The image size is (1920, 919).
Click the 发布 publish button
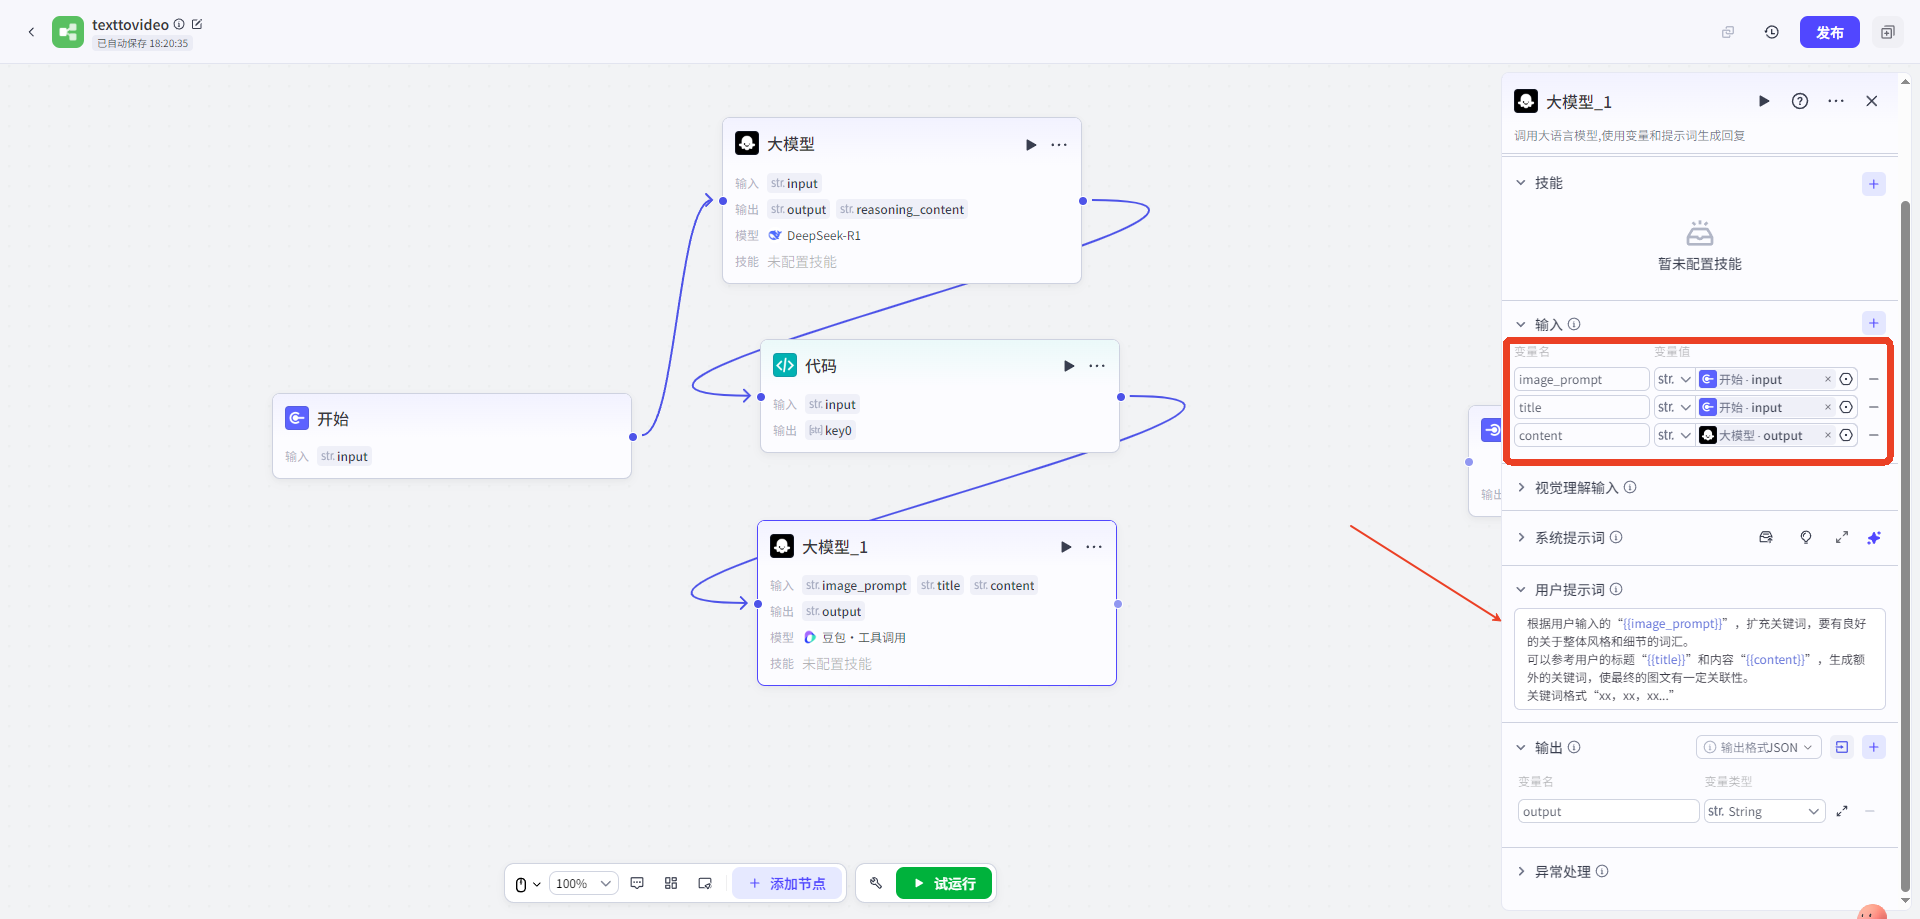1829,32
